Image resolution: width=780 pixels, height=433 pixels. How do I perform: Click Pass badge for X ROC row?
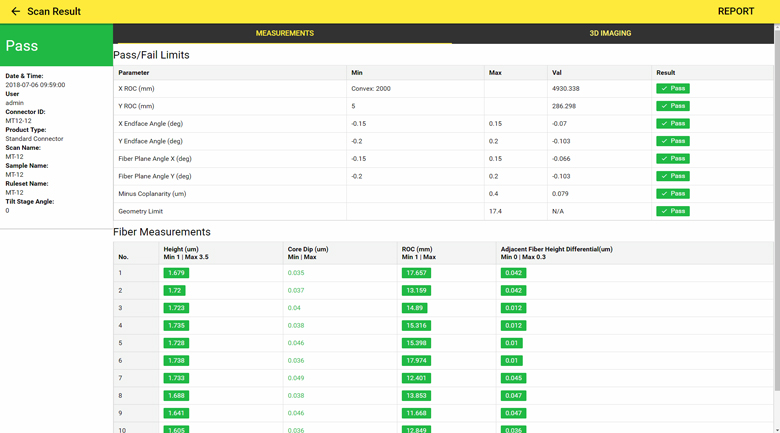(672, 89)
